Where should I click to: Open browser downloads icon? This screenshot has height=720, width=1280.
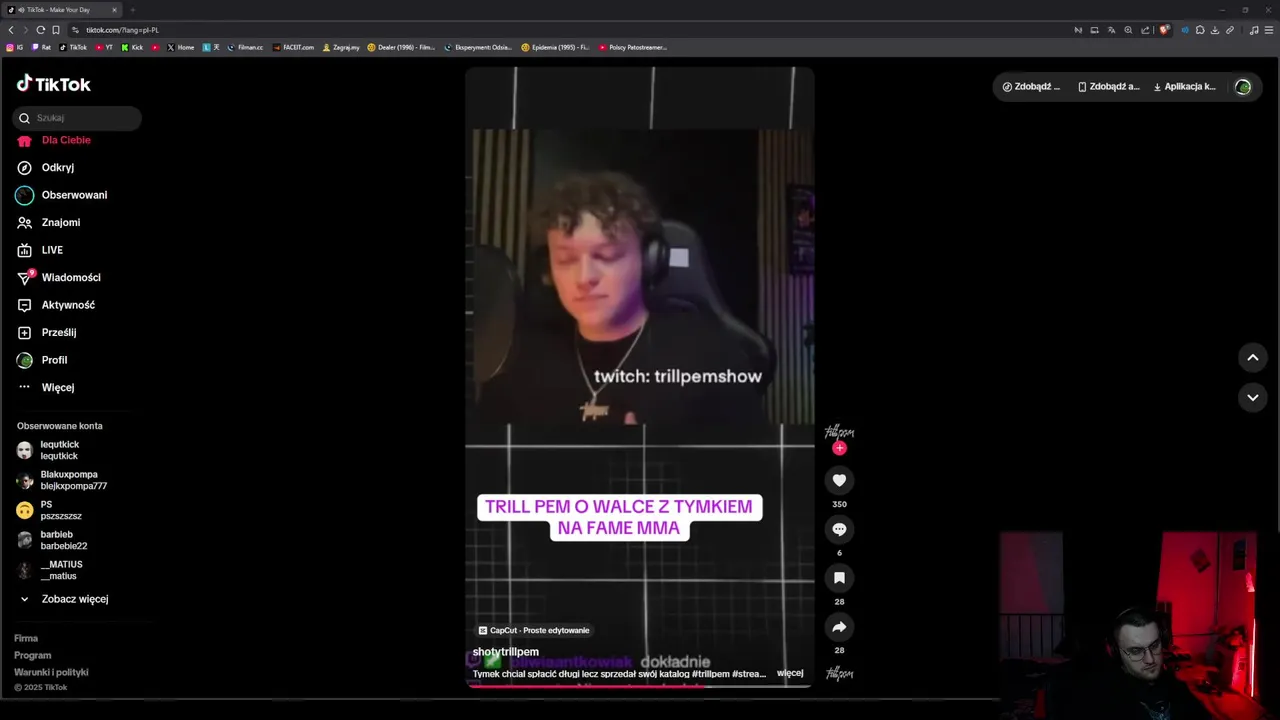pyautogui.click(x=1215, y=30)
